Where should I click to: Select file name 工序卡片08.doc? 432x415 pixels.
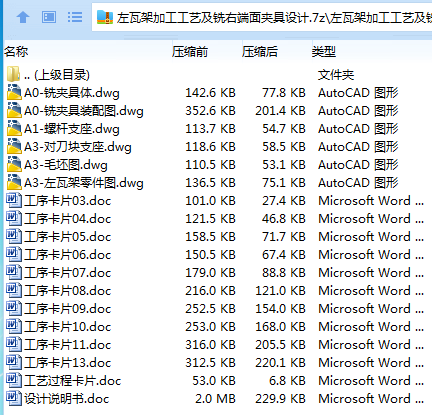[68, 291]
